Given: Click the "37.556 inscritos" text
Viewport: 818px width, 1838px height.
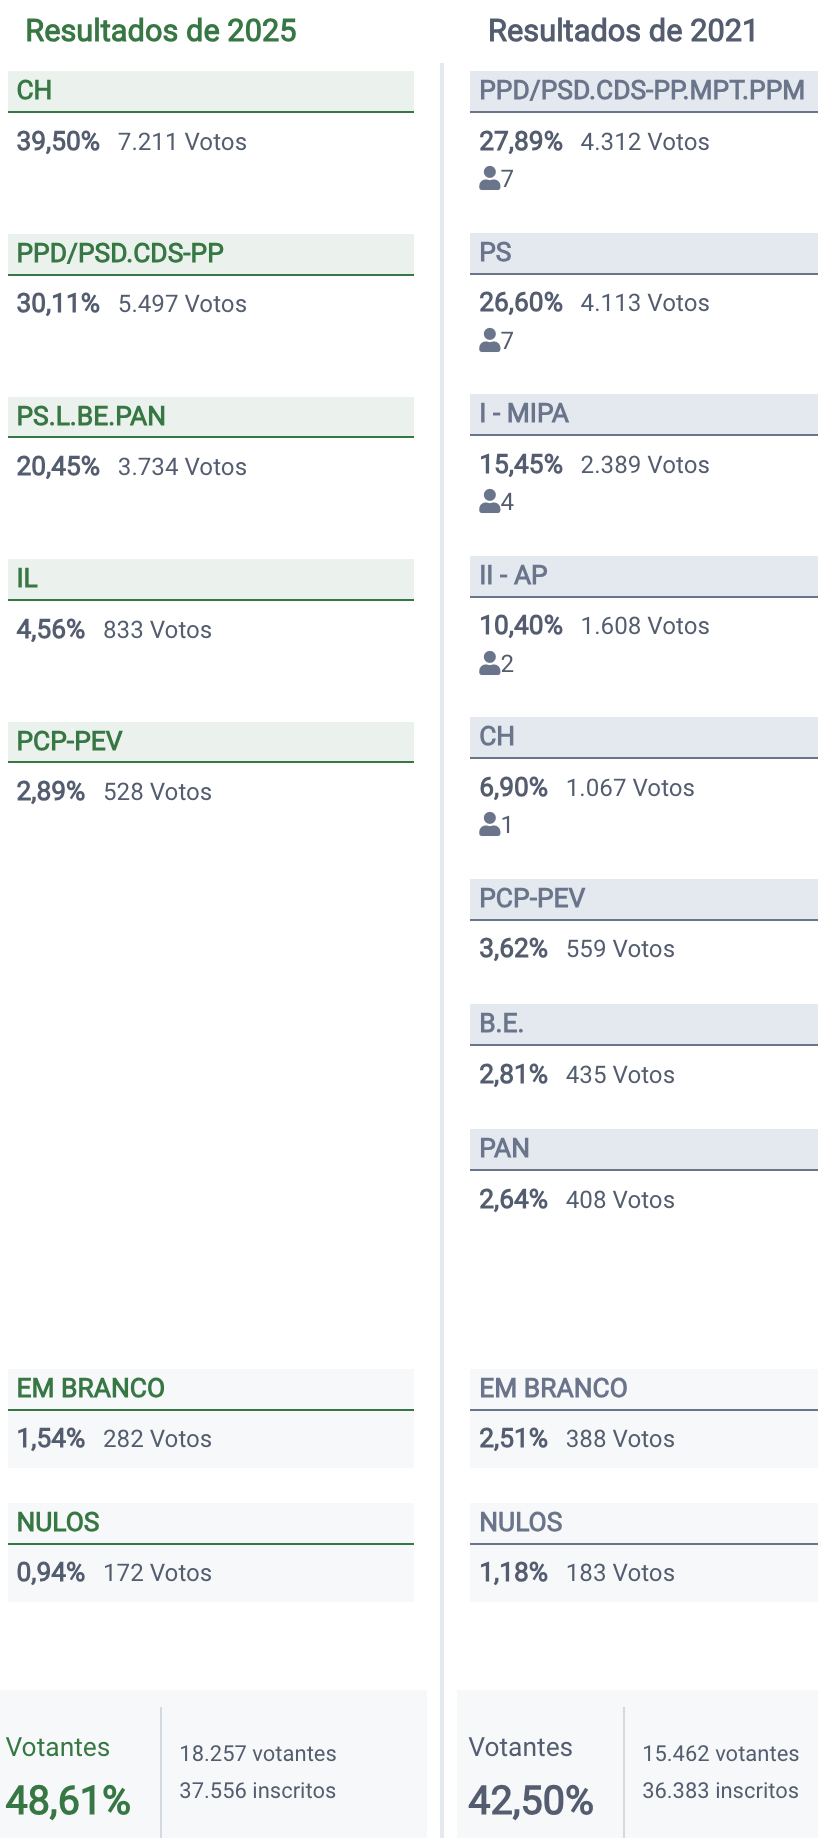Looking at the screenshot, I should (257, 1791).
